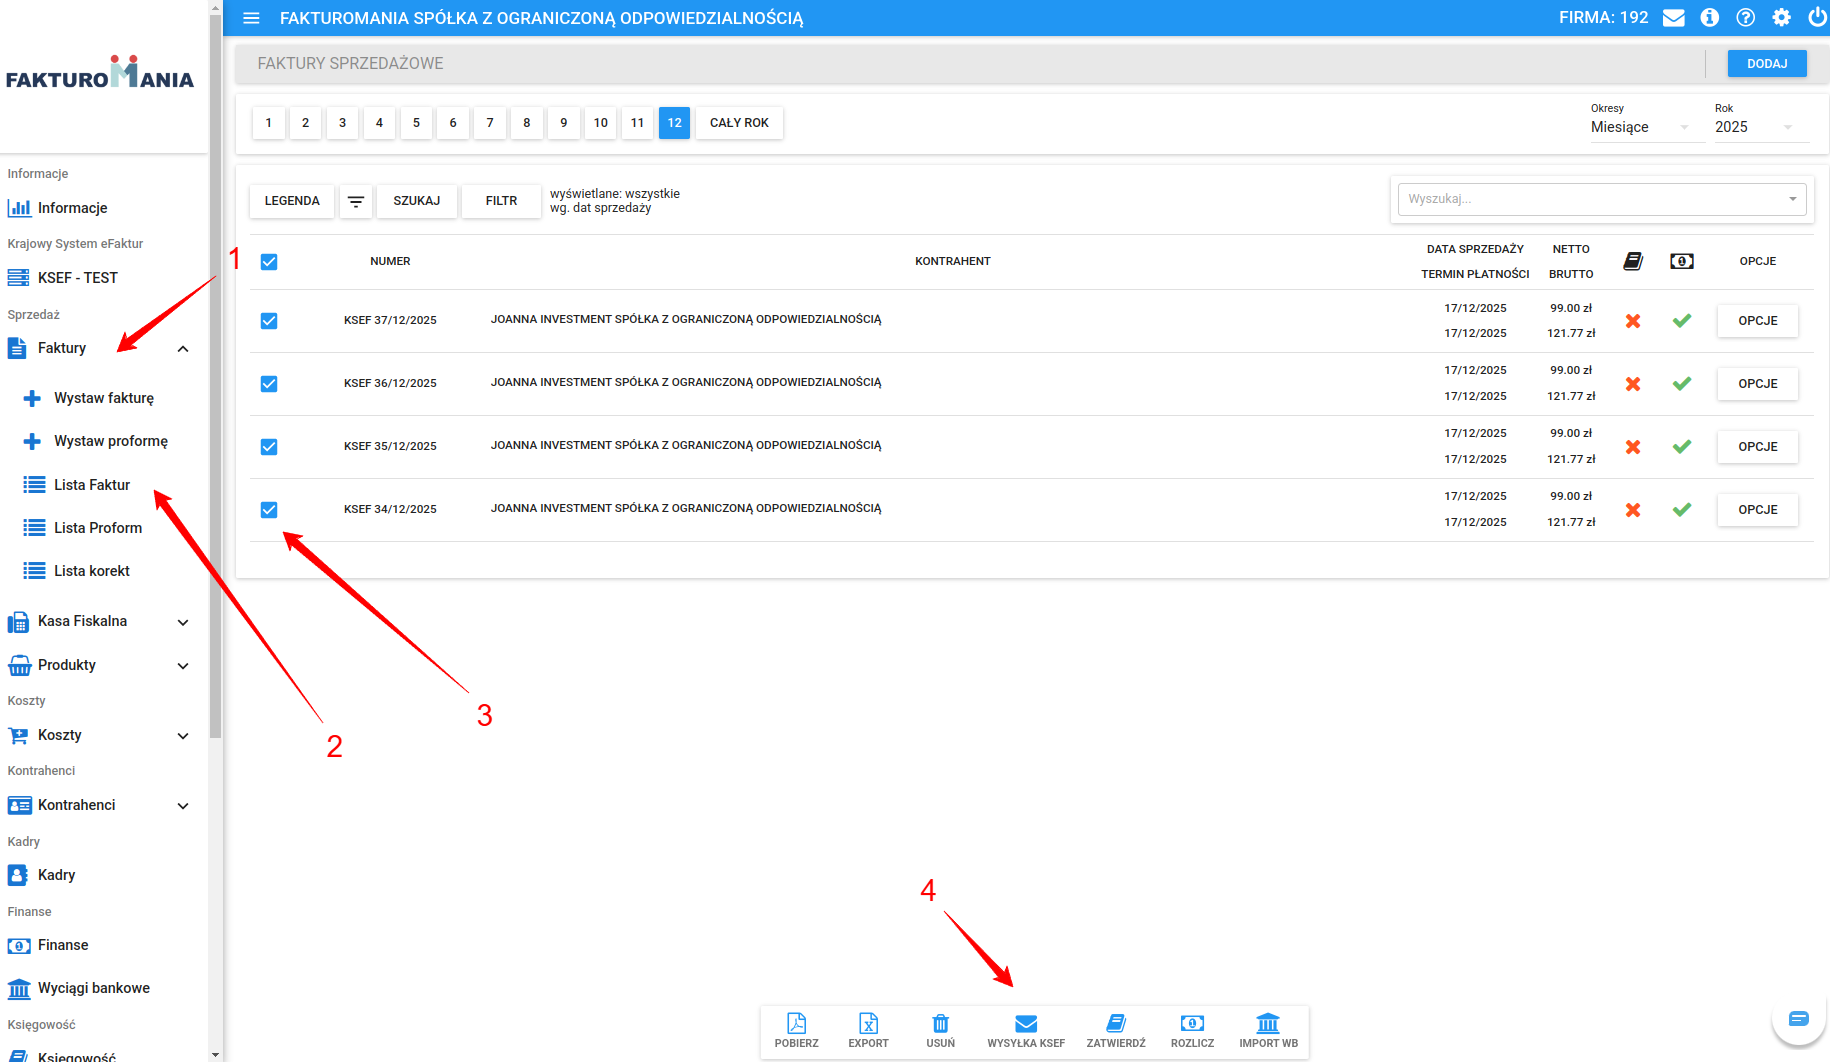Select month 3 tab
Image resolution: width=1830 pixels, height=1062 pixels.
(342, 123)
